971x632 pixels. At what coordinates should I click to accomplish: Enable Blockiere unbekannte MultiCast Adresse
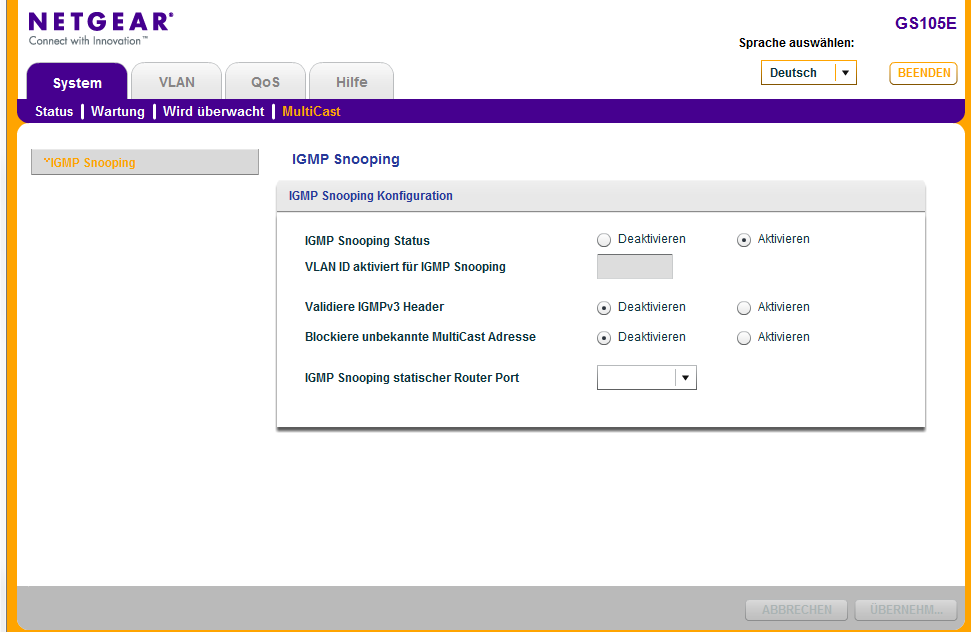click(x=744, y=338)
